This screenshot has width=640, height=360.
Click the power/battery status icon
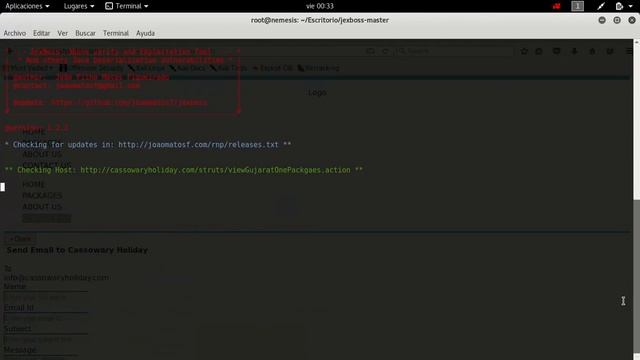(x=620, y=6)
